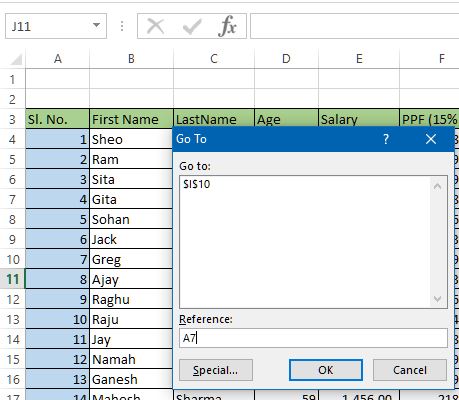Click the formula bar input area
This screenshot has width=459, height=400.
[x=355, y=26]
